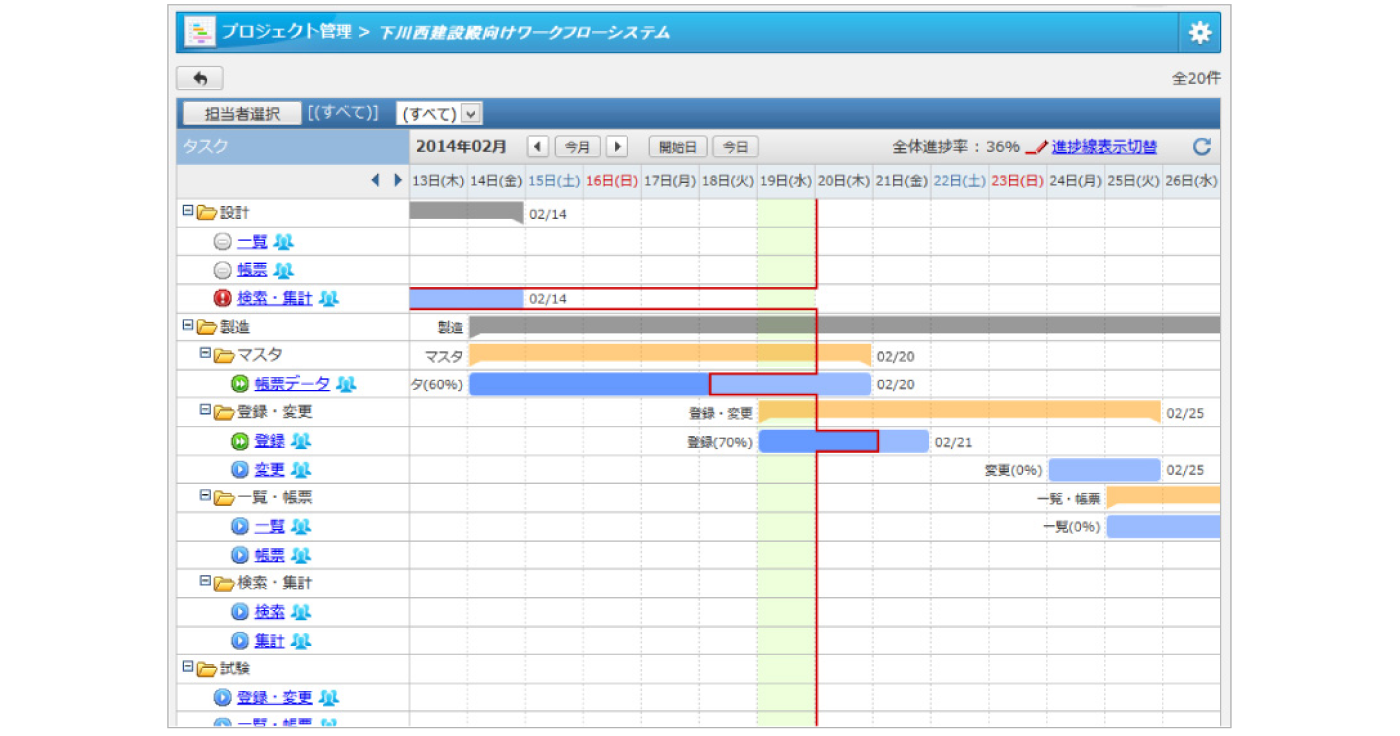Viewport: 1400px width, 736px height.
Task: Click the project management app icon
Action: [200, 33]
